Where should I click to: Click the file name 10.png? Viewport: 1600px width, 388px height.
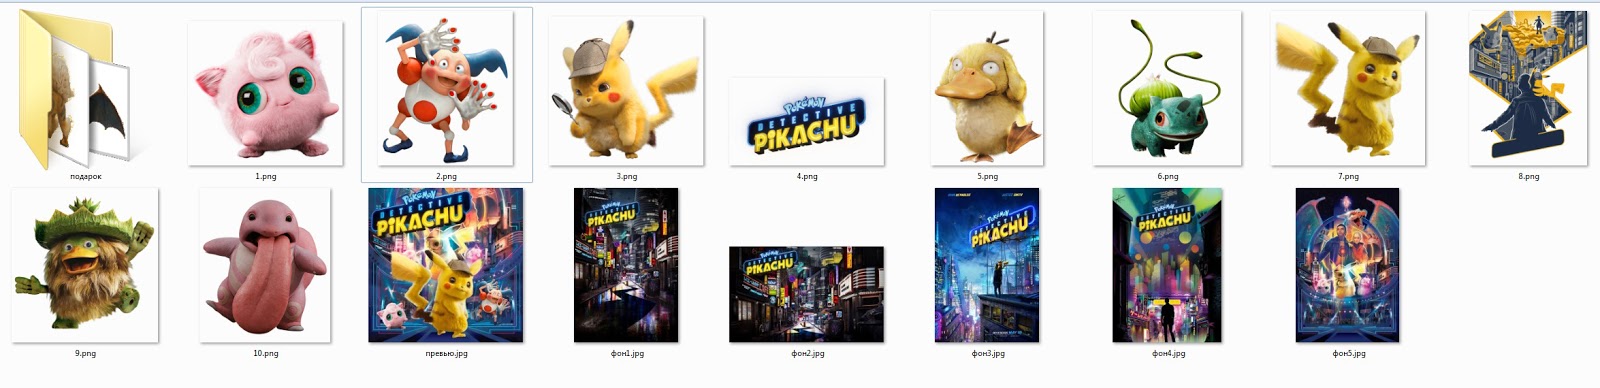pos(266,353)
